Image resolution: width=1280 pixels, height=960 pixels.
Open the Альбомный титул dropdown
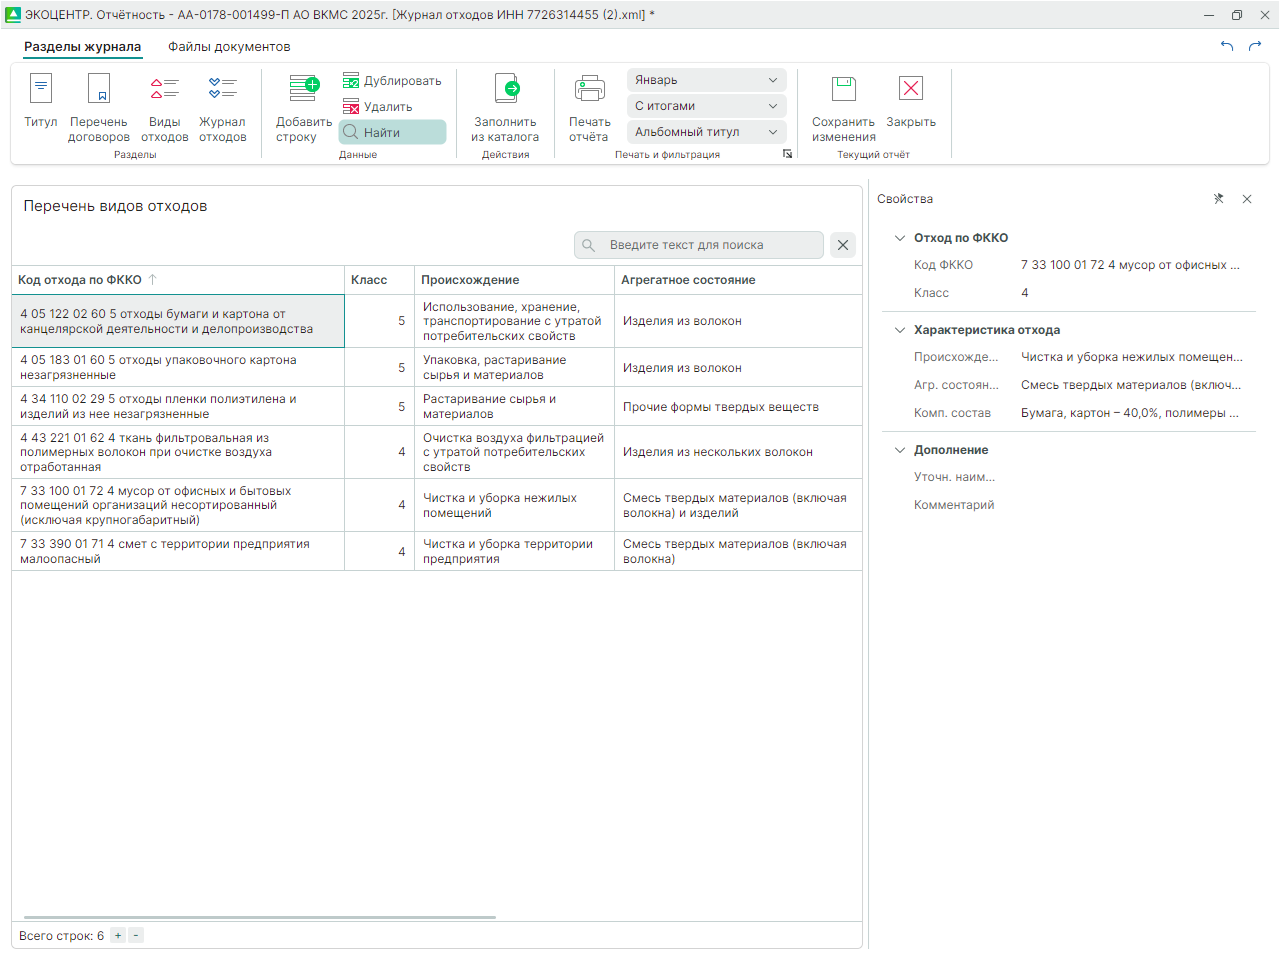point(706,132)
